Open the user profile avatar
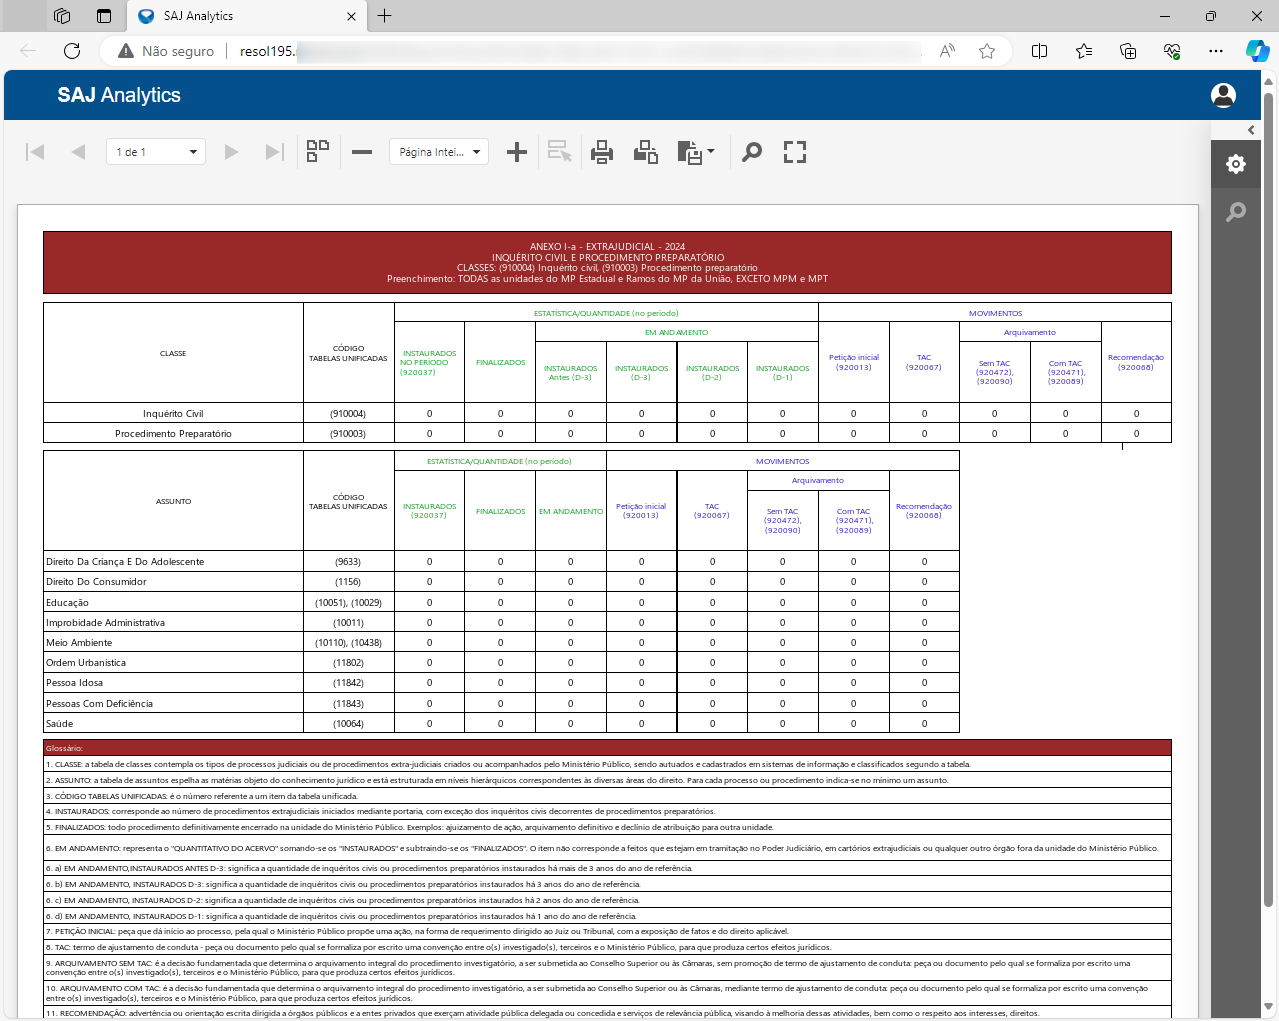 pos(1223,95)
